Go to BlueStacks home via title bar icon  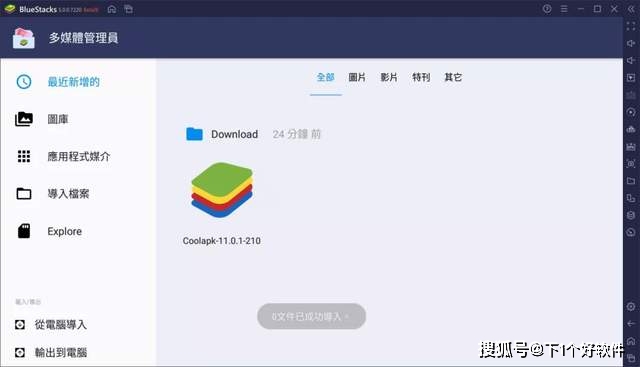112,9
